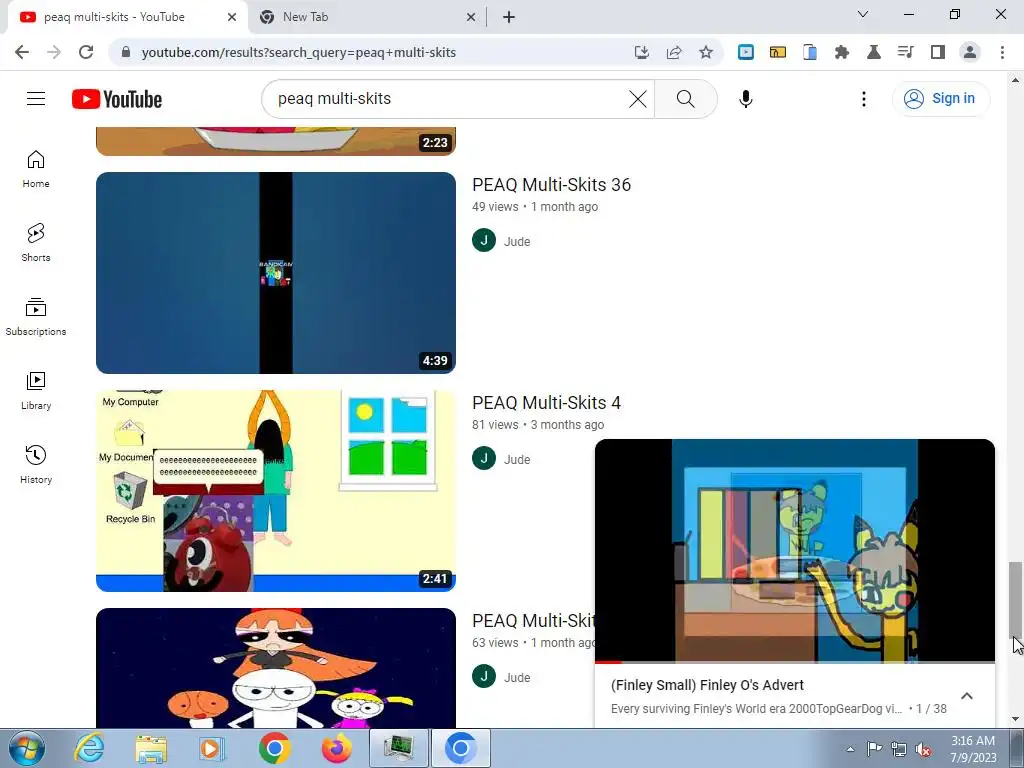
Task: Open the Windows Start menu orb
Action: pos(27,748)
